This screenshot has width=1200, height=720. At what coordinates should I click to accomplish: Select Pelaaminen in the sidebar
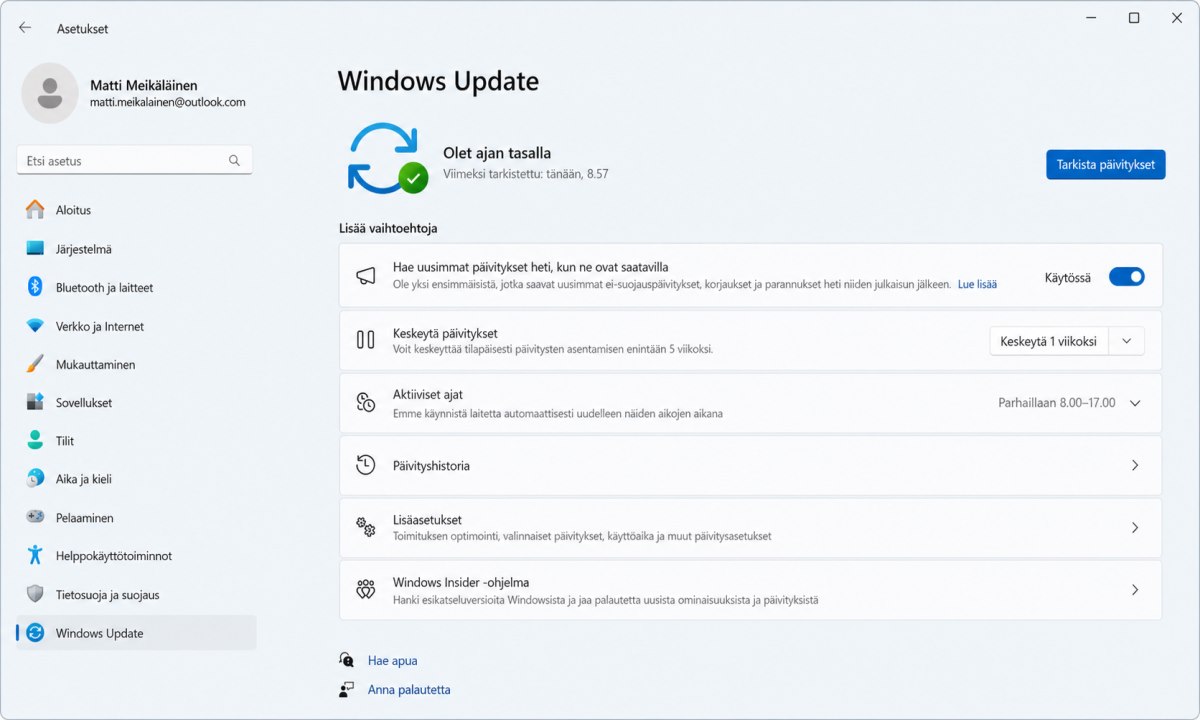coord(136,517)
